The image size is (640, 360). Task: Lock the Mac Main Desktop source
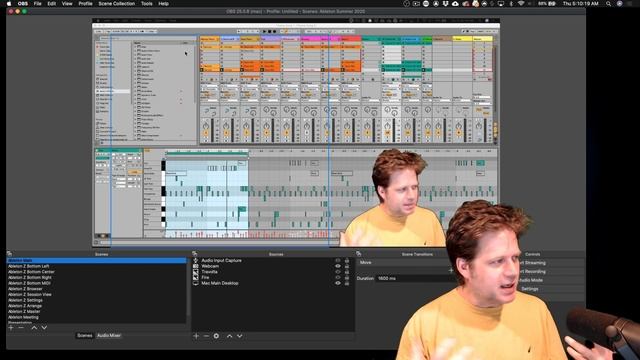[x=347, y=283]
